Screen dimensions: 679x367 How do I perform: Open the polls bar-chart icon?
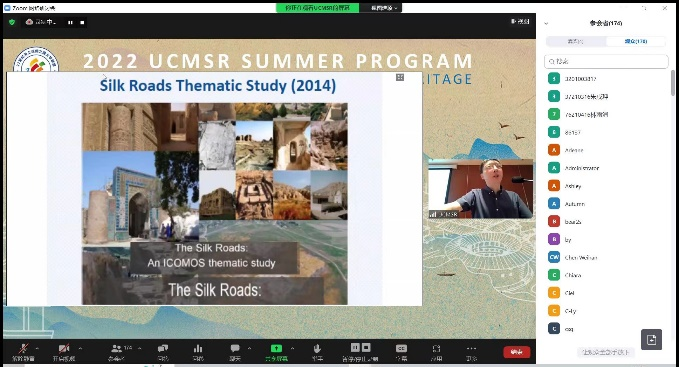click(198, 348)
